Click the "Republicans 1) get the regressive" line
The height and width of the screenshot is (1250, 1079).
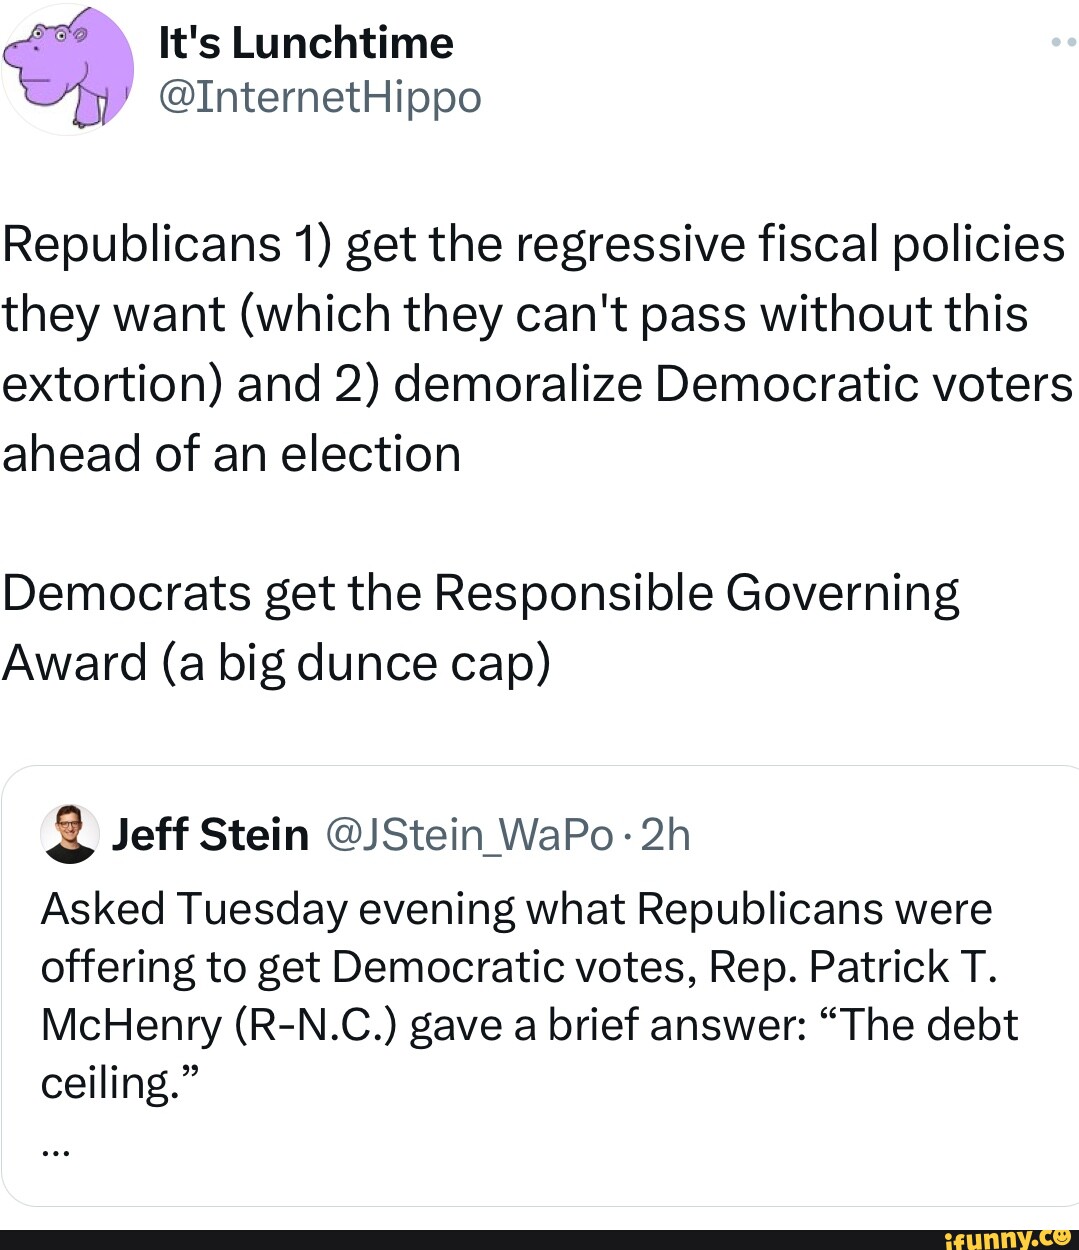(533, 244)
